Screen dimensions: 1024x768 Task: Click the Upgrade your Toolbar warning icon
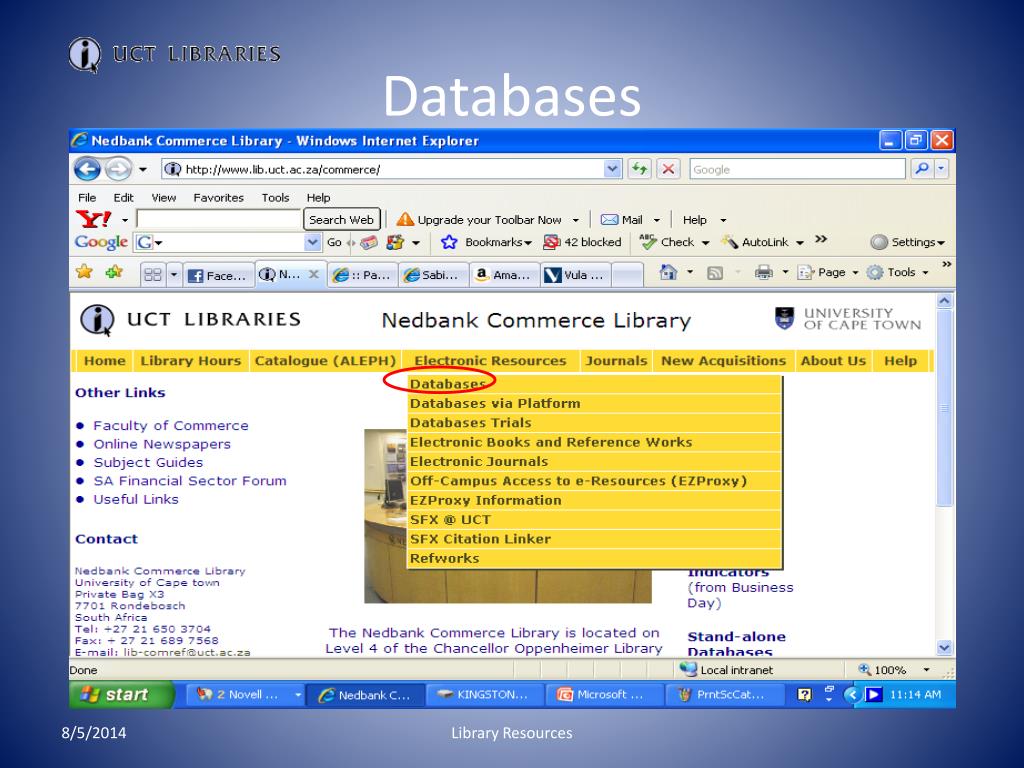point(405,219)
